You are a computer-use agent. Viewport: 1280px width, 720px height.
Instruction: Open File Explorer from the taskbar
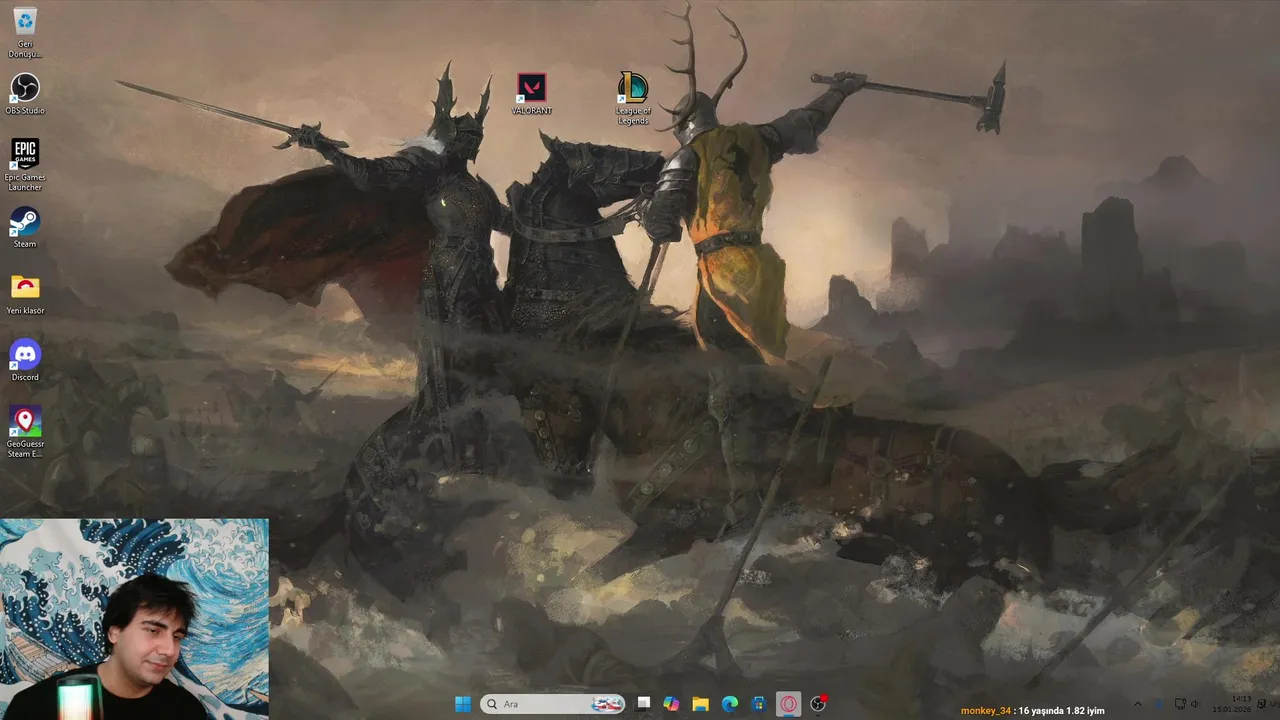click(x=701, y=704)
